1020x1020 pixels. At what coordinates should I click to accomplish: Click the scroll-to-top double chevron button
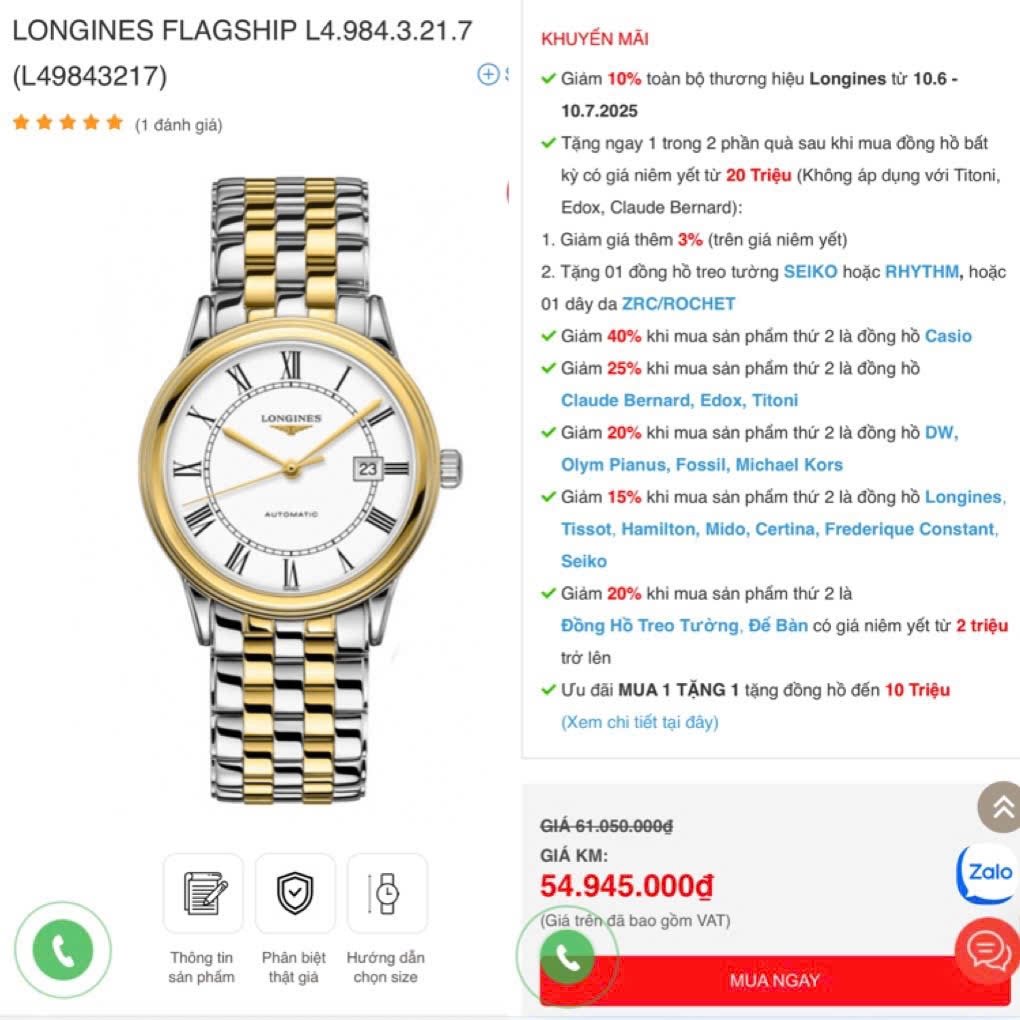1000,807
